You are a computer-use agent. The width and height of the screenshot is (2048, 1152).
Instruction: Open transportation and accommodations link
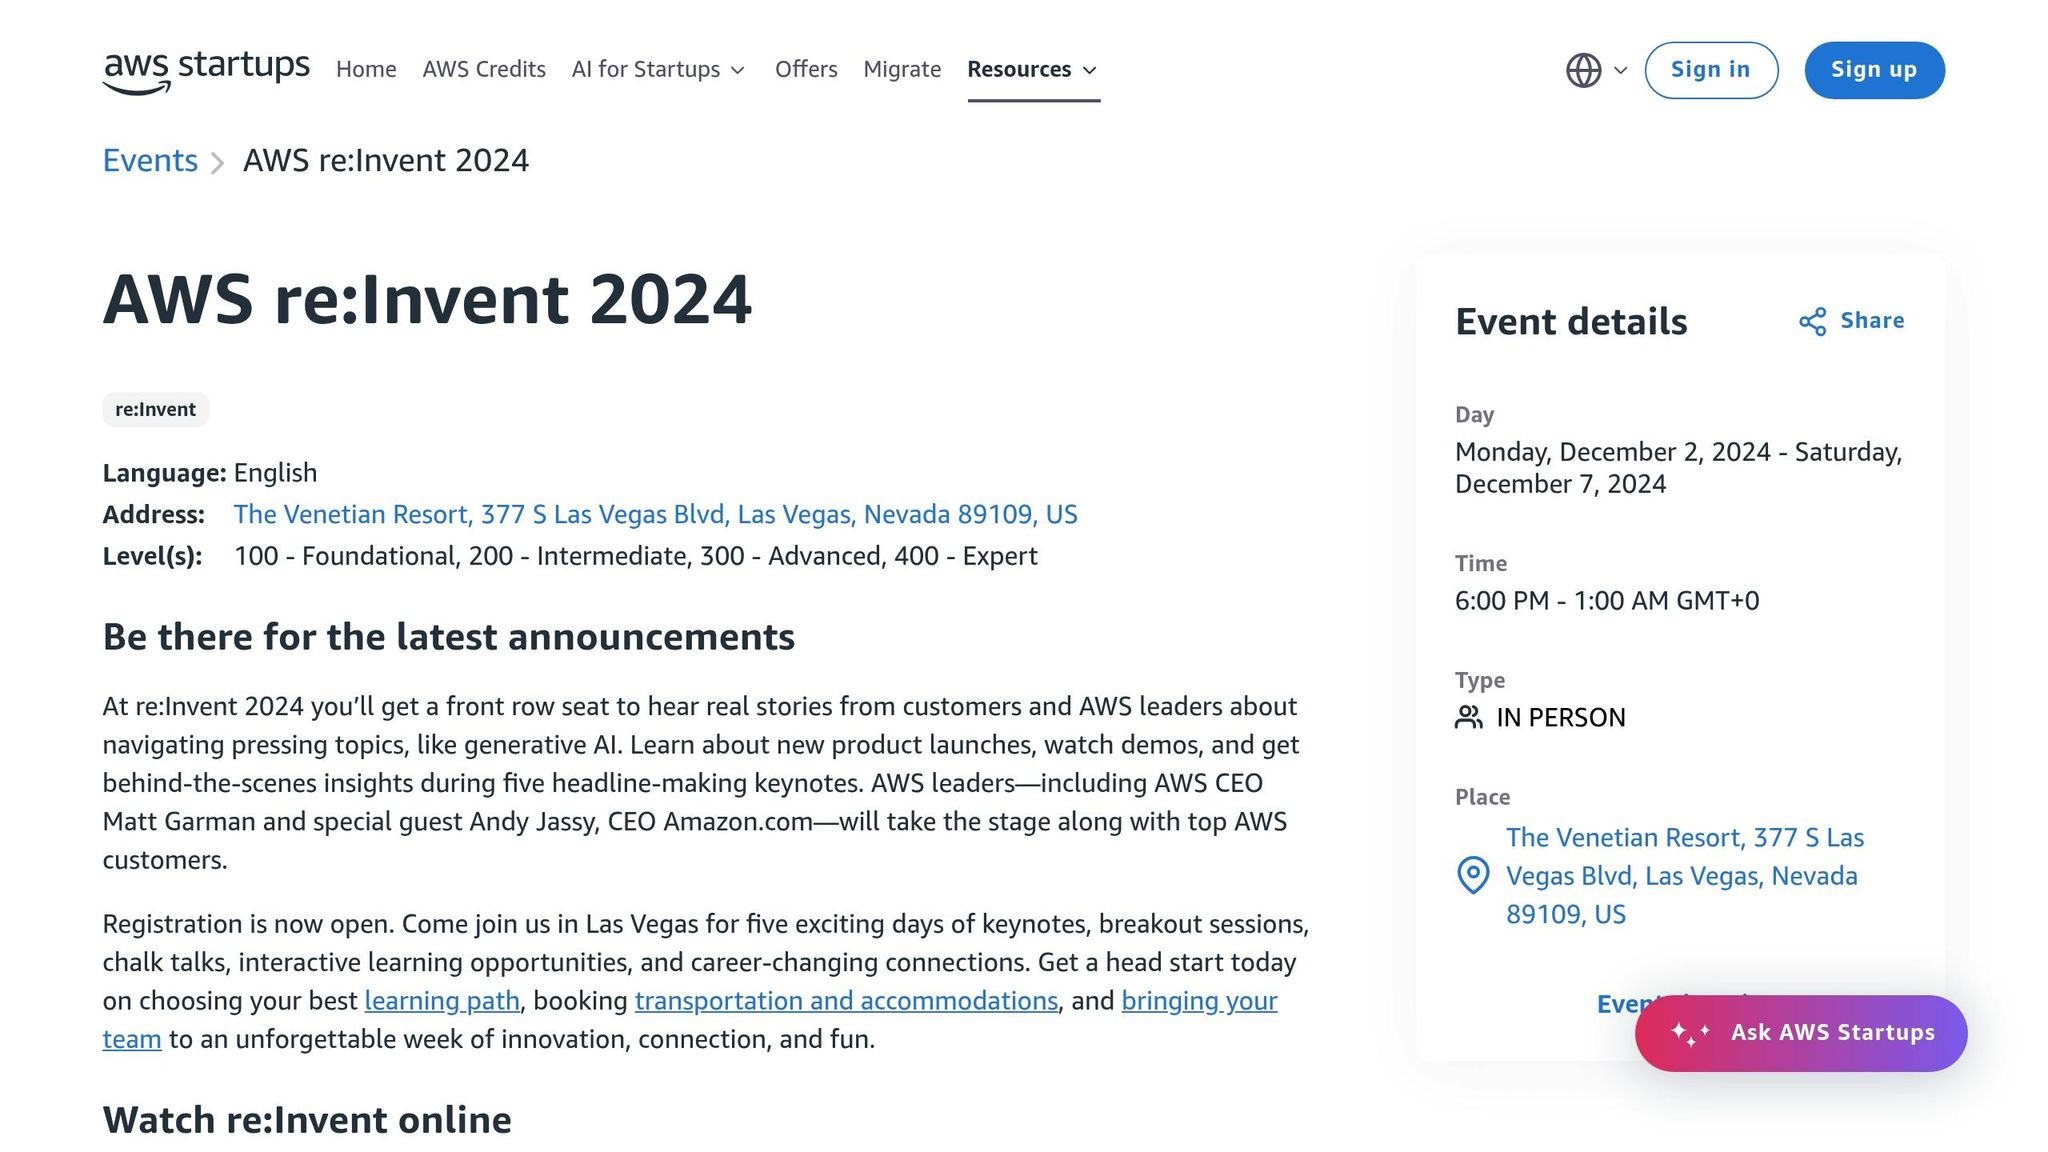[846, 1001]
